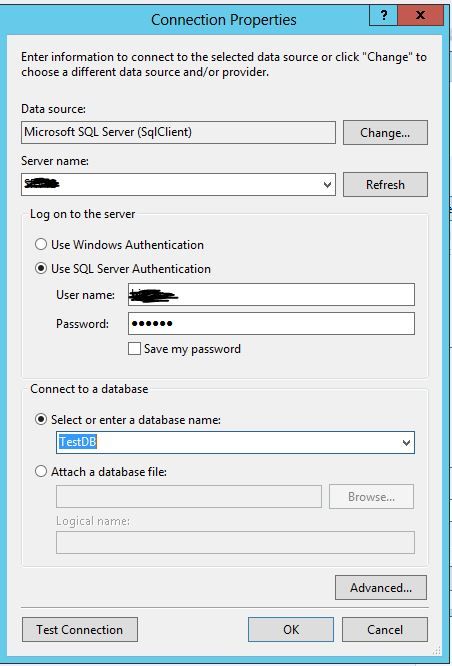Enable Save my password checkbox
The image size is (452, 666).
pyautogui.click(x=134, y=349)
